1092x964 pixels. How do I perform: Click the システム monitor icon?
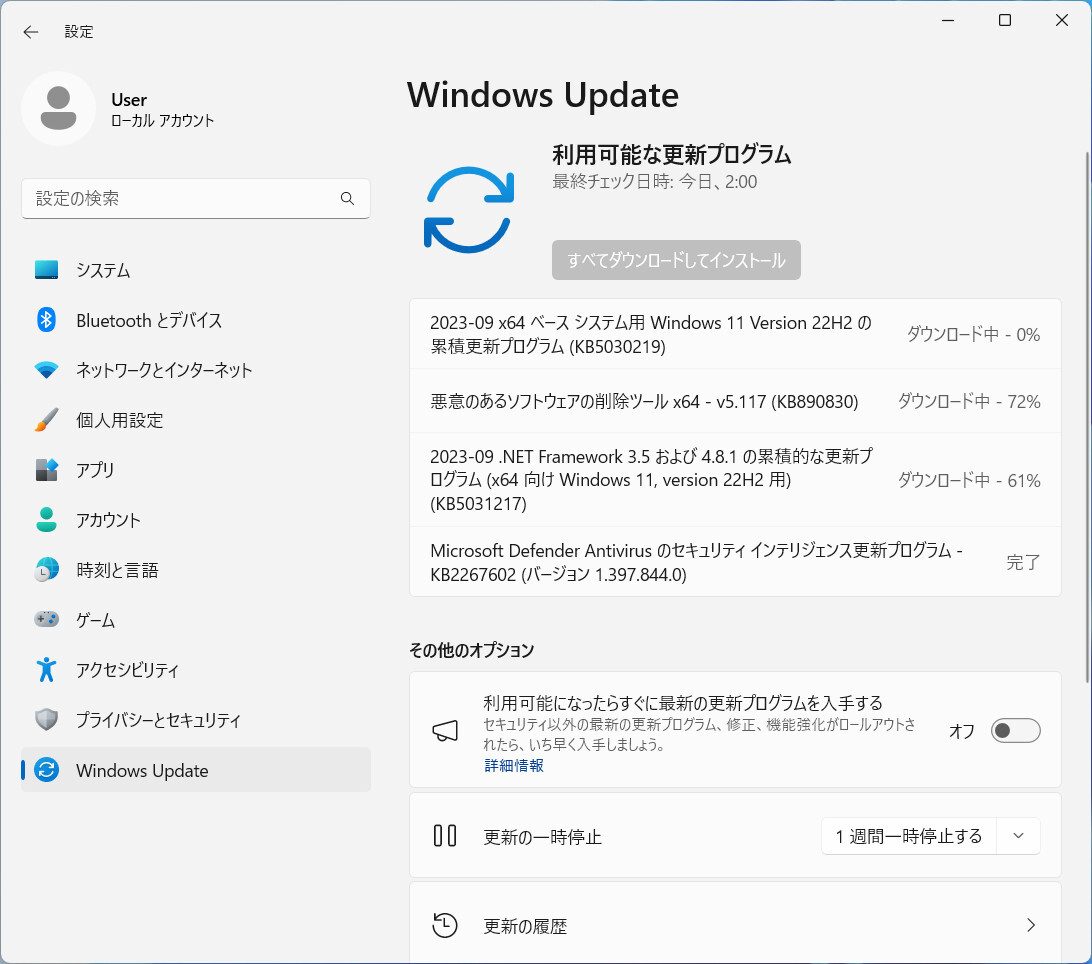pos(47,270)
